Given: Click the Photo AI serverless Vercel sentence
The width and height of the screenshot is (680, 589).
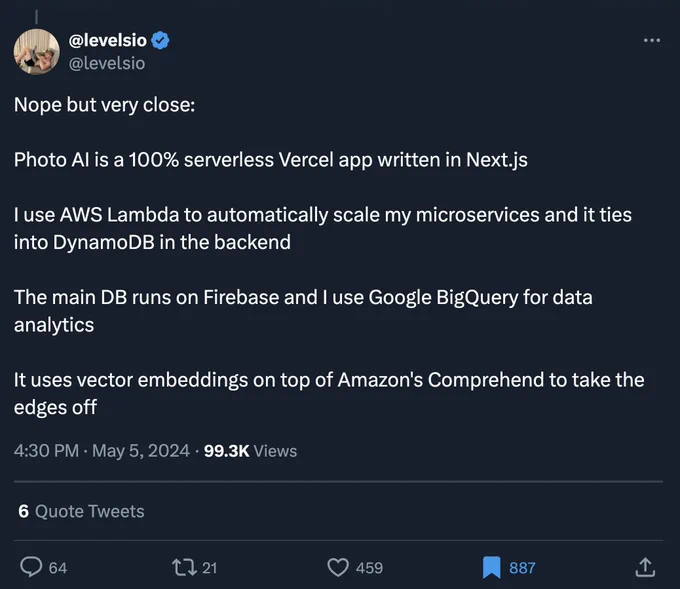Looking at the screenshot, I should pos(271,160).
